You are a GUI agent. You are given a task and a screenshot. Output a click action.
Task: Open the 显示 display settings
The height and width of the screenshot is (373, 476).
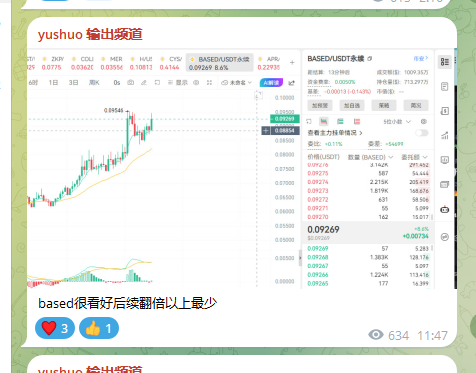pyautogui.click(x=178, y=82)
